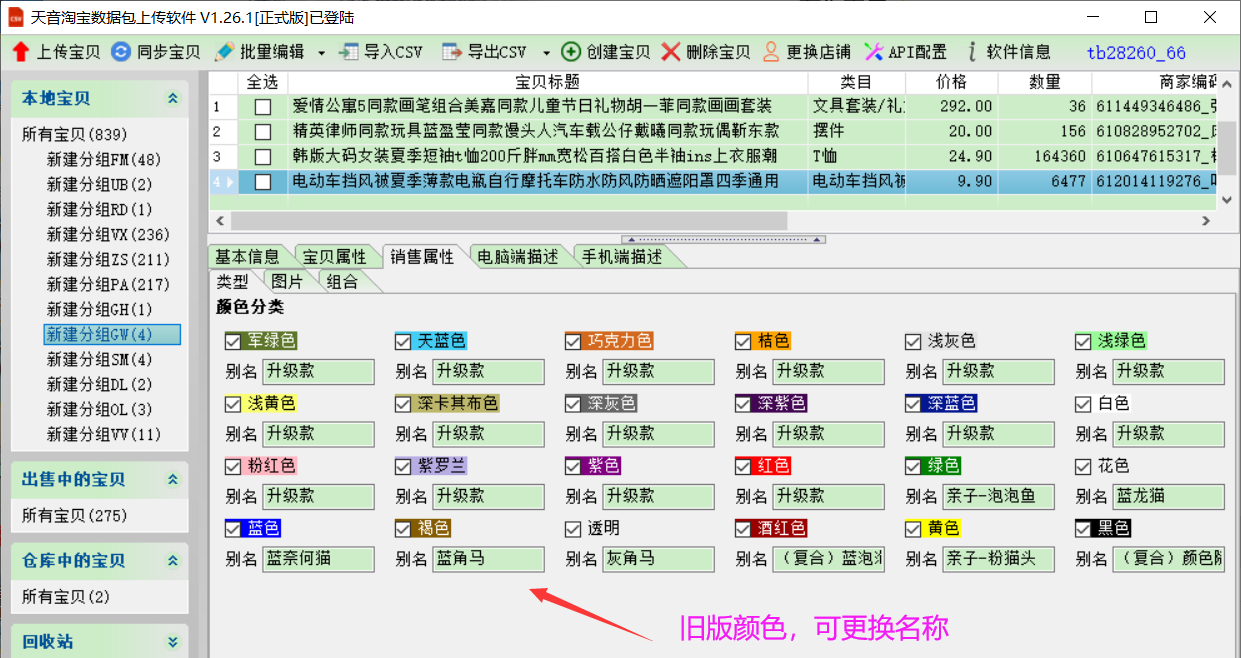1241x658 pixels.
Task: Click the 更换店铺 person icon
Action: click(x=770, y=52)
